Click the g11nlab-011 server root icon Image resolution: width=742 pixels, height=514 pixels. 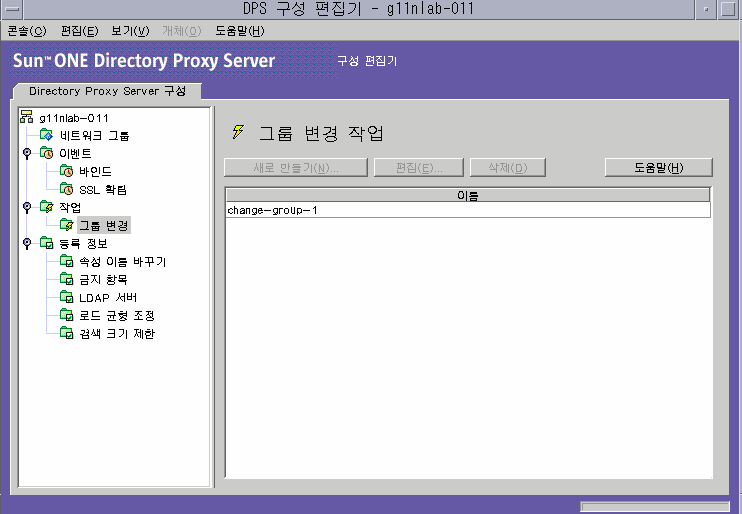[x=26, y=117]
